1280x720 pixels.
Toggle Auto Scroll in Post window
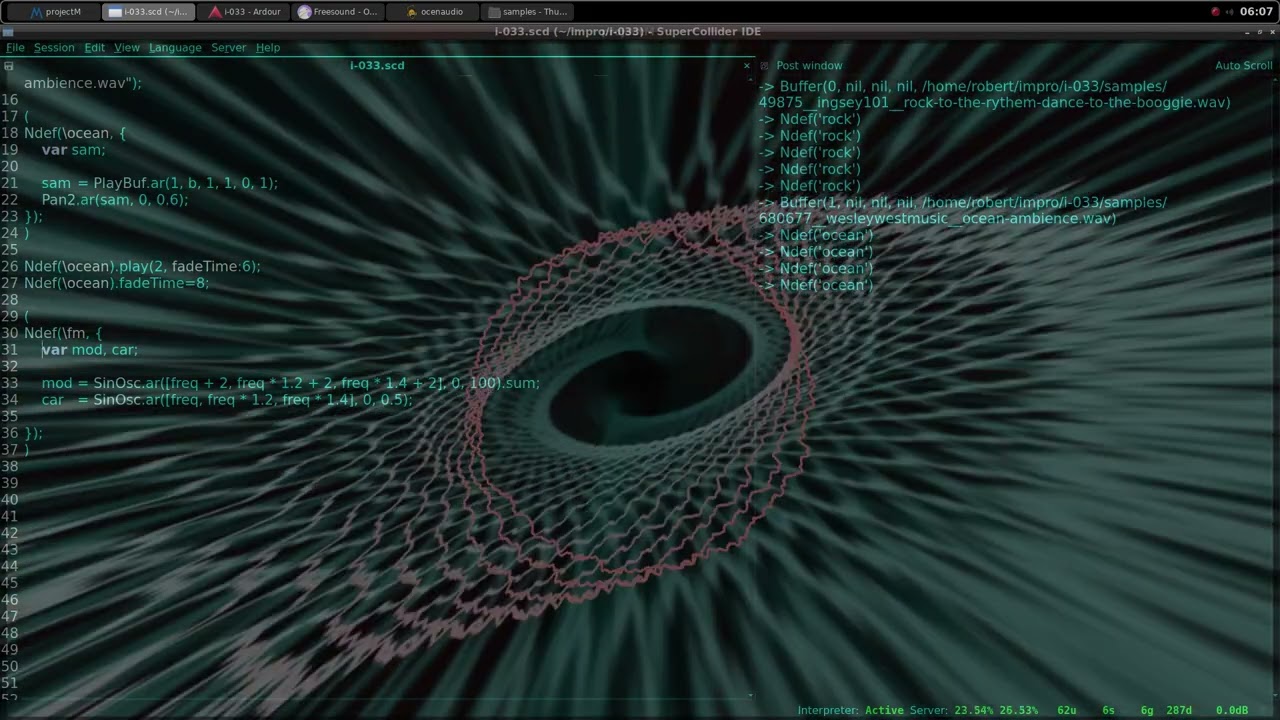pos(1243,65)
